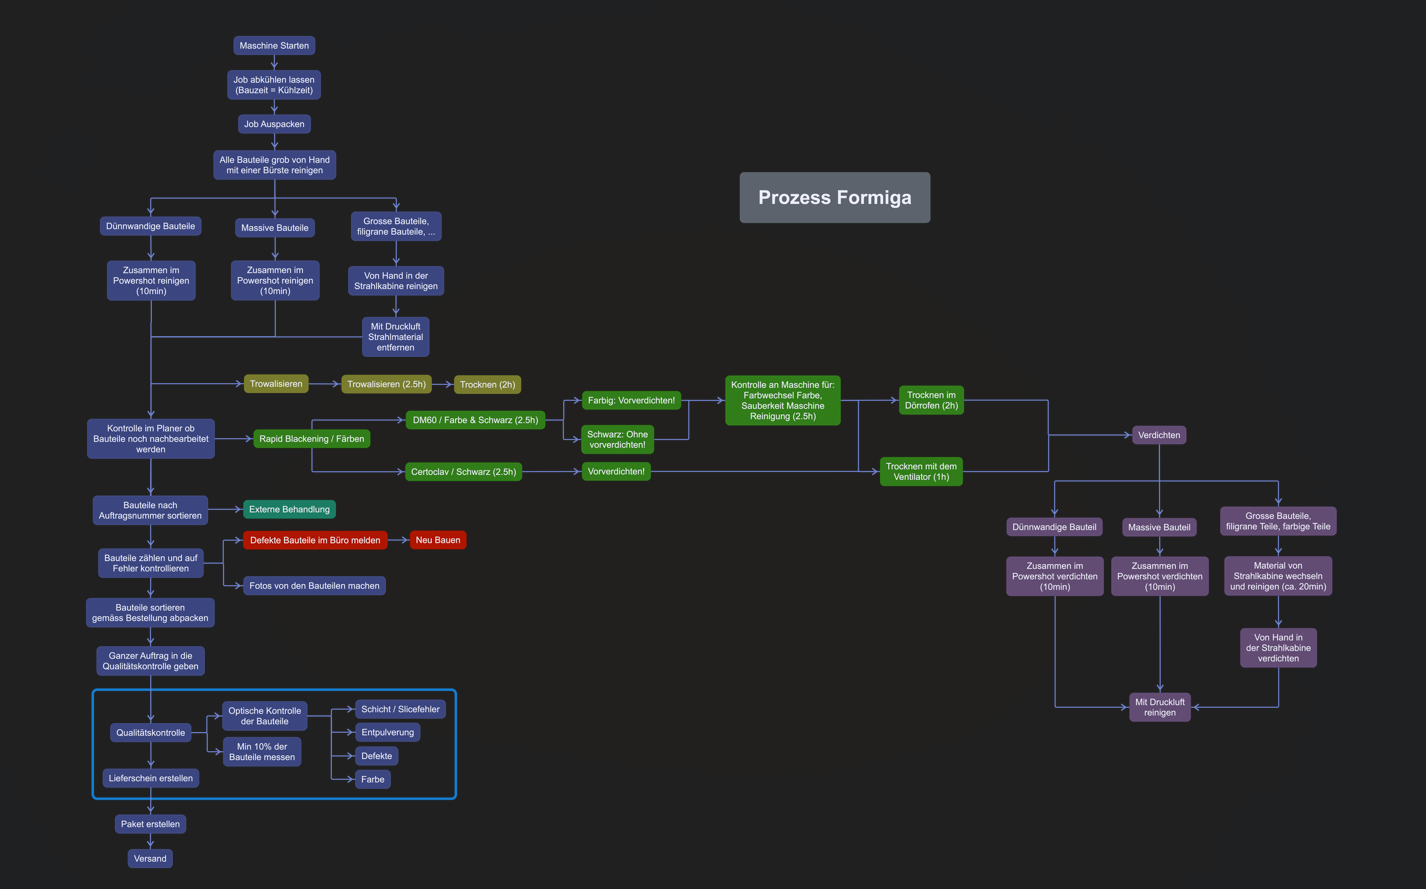Click the 'Qualitätskontrolle' node inside blue frame

pyautogui.click(x=151, y=733)
